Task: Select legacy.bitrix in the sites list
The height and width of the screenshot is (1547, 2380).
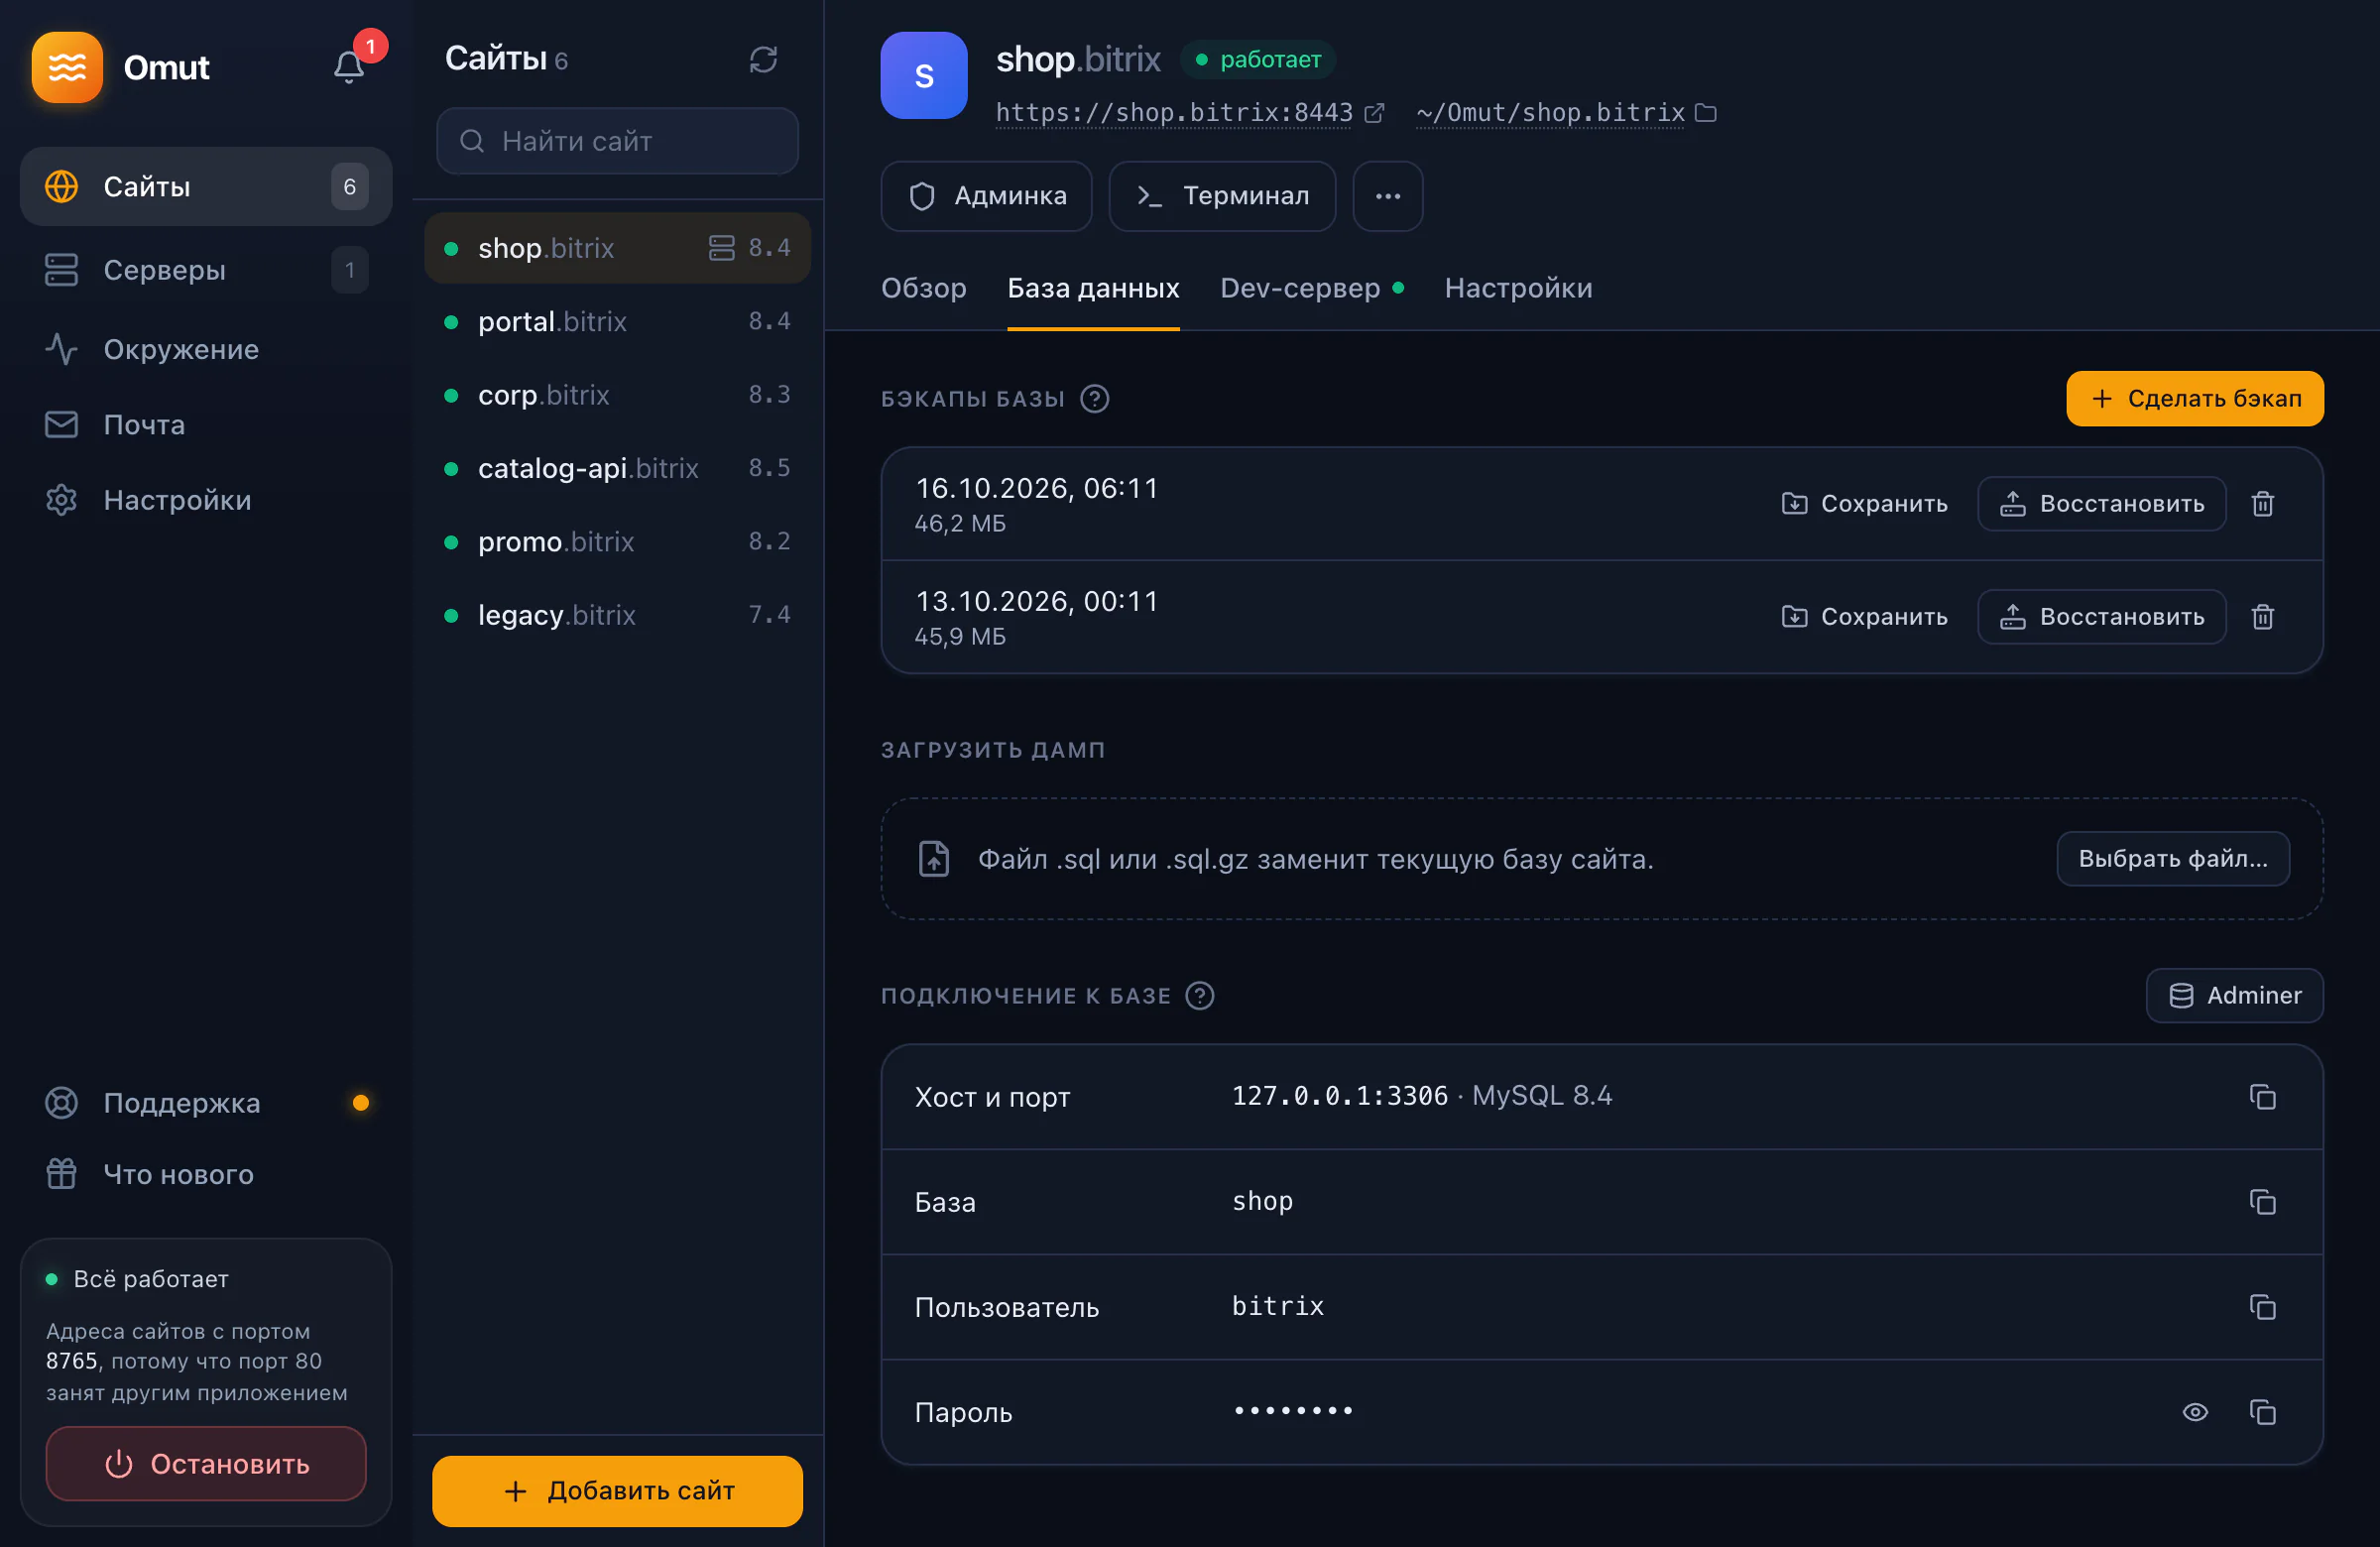Action: (x=617, y=614)
